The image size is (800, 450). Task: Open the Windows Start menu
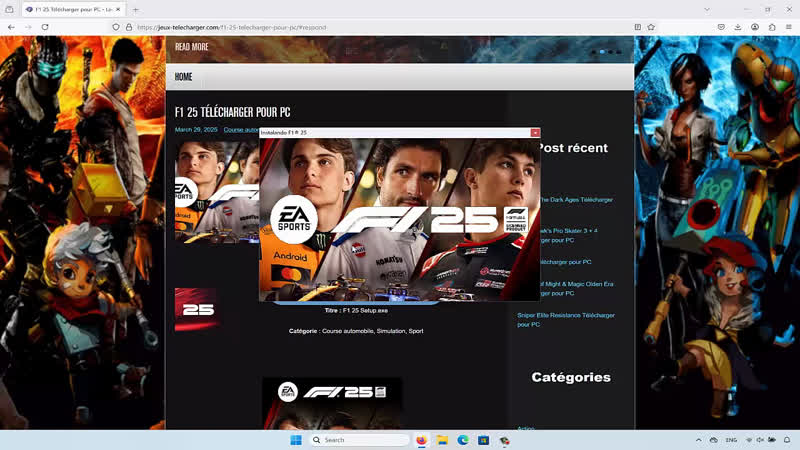pos(296,440)
